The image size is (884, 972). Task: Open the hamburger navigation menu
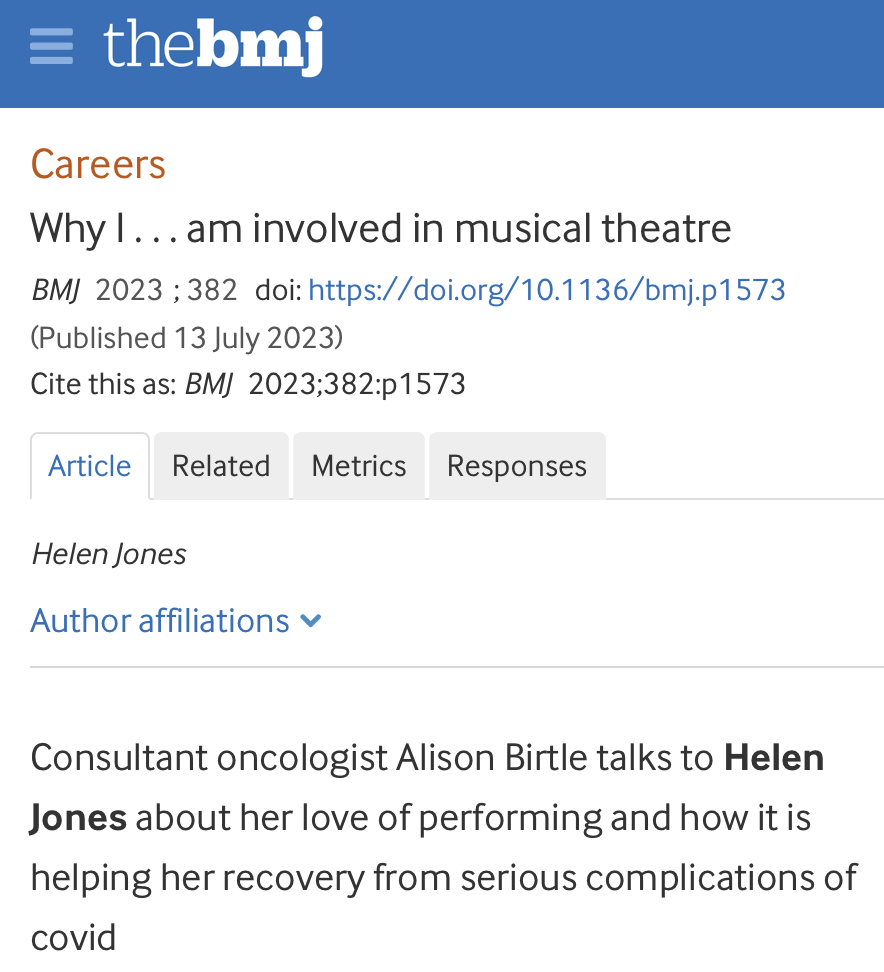(x=51, y=46)
